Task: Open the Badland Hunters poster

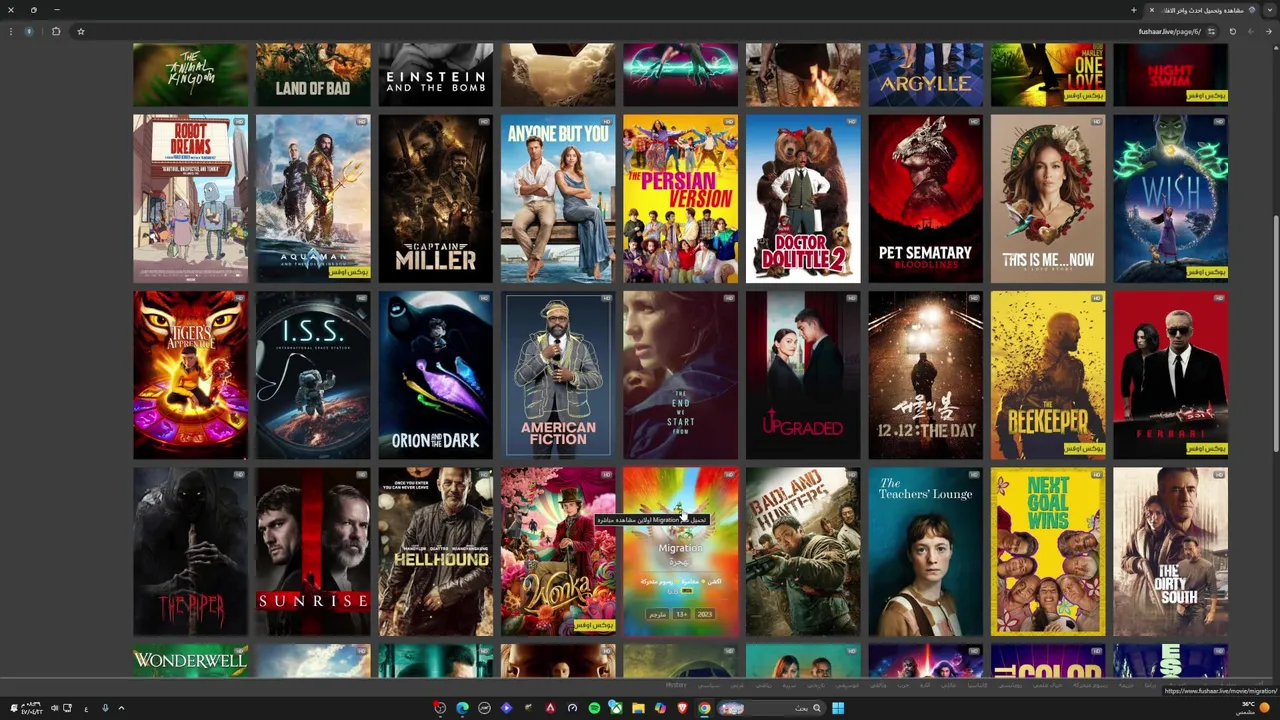Action: point(803,552)
